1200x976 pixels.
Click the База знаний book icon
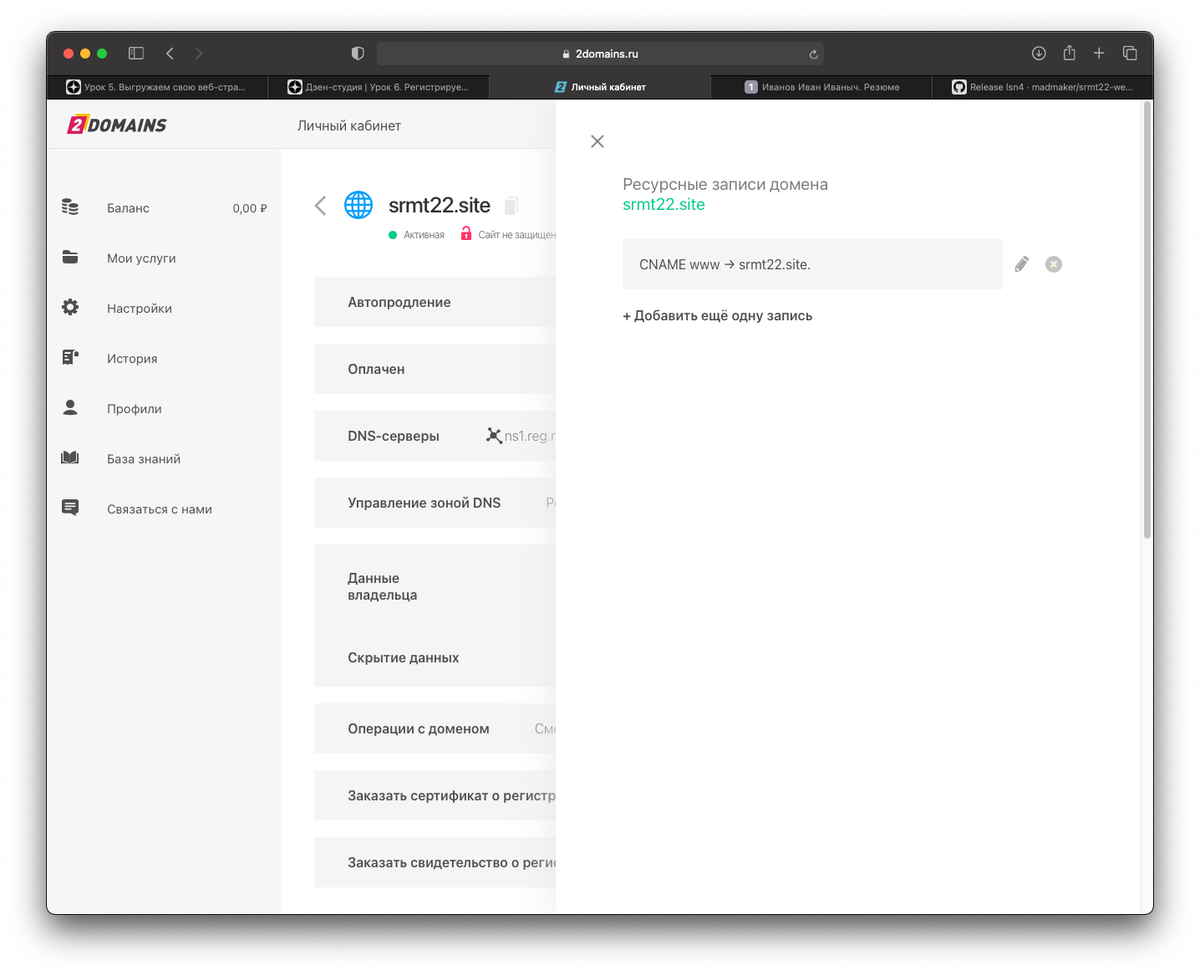click(x=70, y=458)
